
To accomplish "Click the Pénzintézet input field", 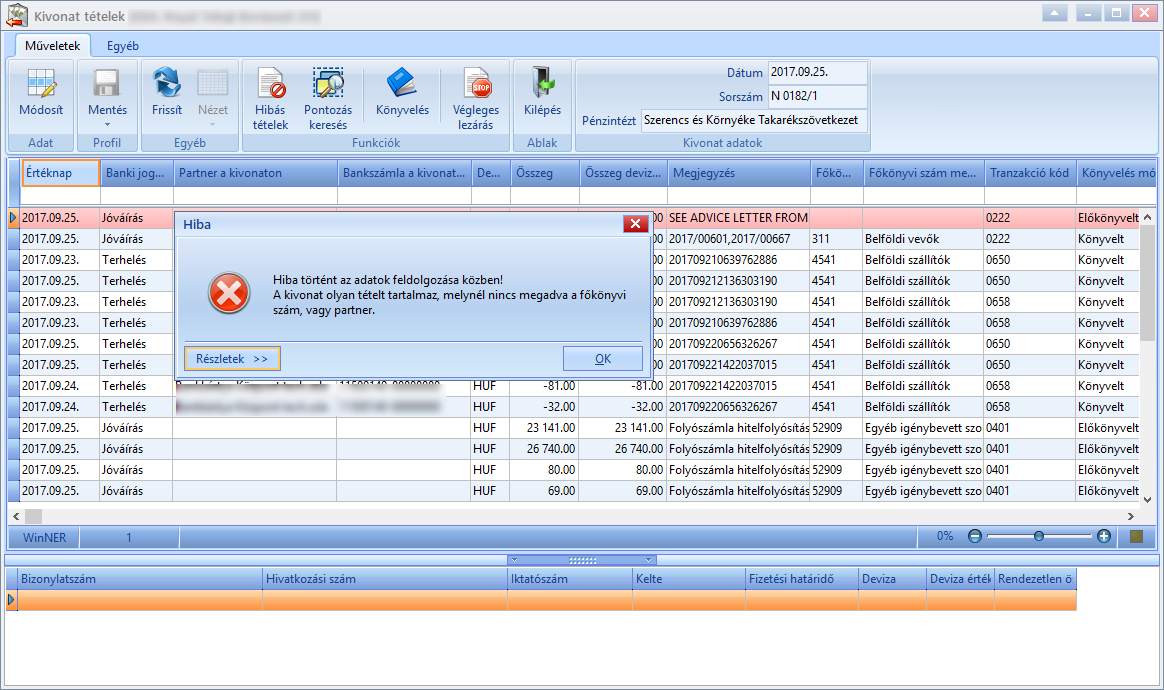I will [x=754, y=120].
